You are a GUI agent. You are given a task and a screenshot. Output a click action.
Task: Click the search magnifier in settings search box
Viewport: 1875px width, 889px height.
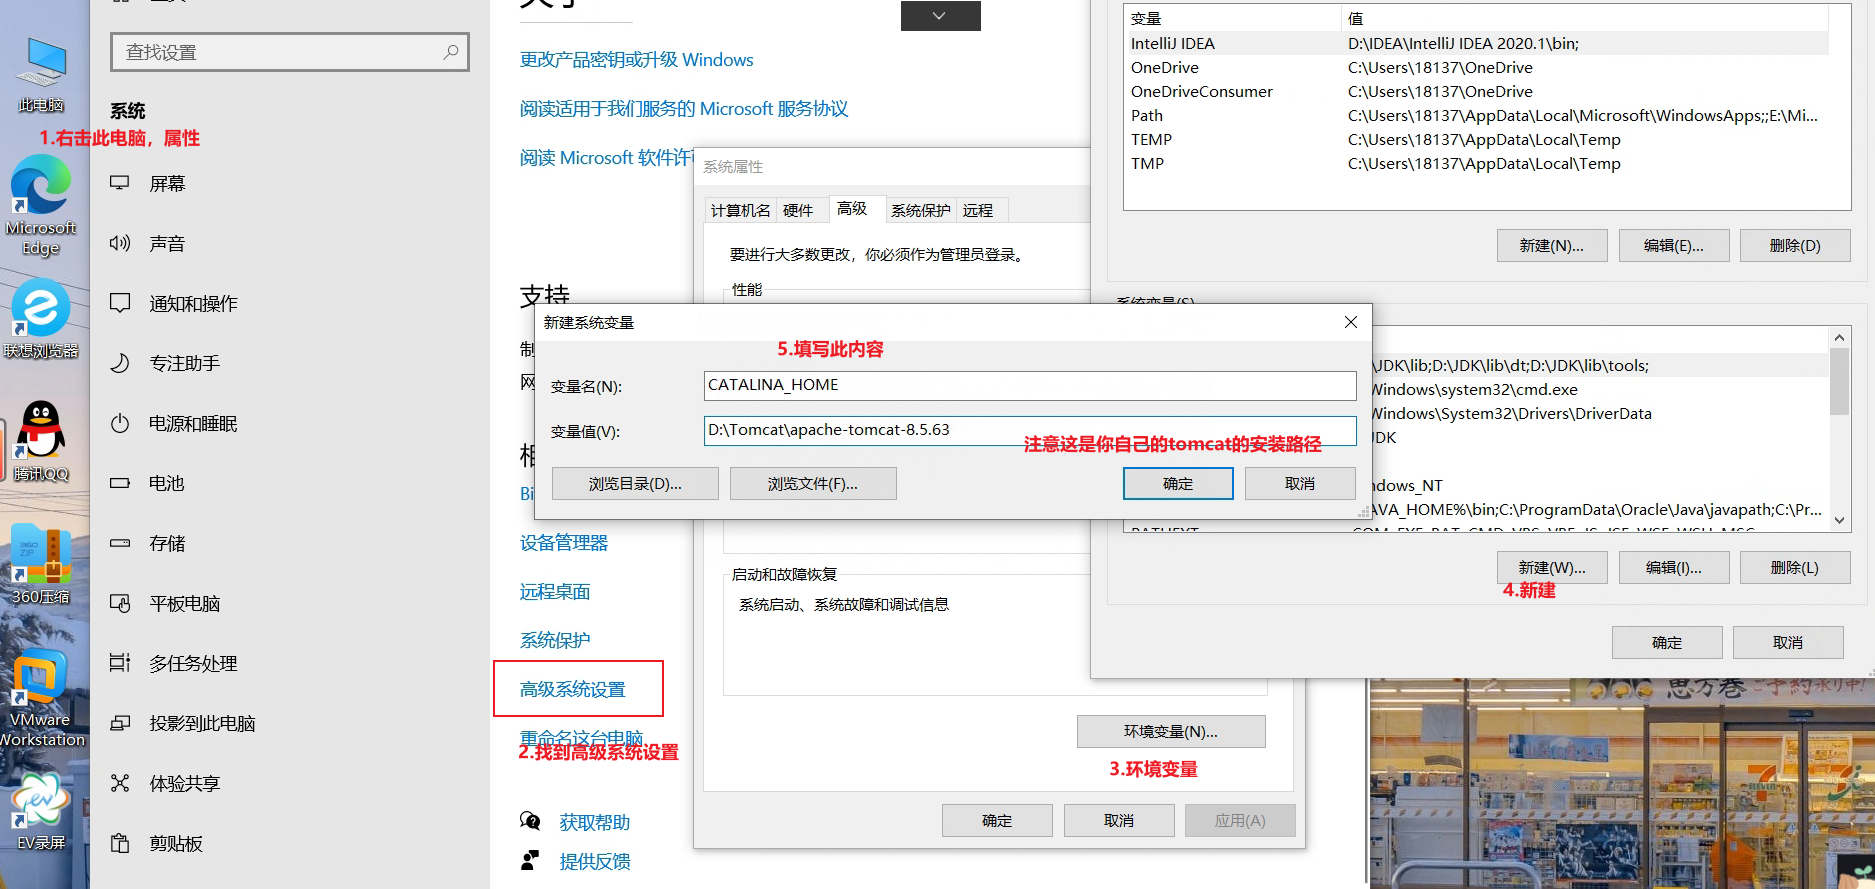(451, 52)
